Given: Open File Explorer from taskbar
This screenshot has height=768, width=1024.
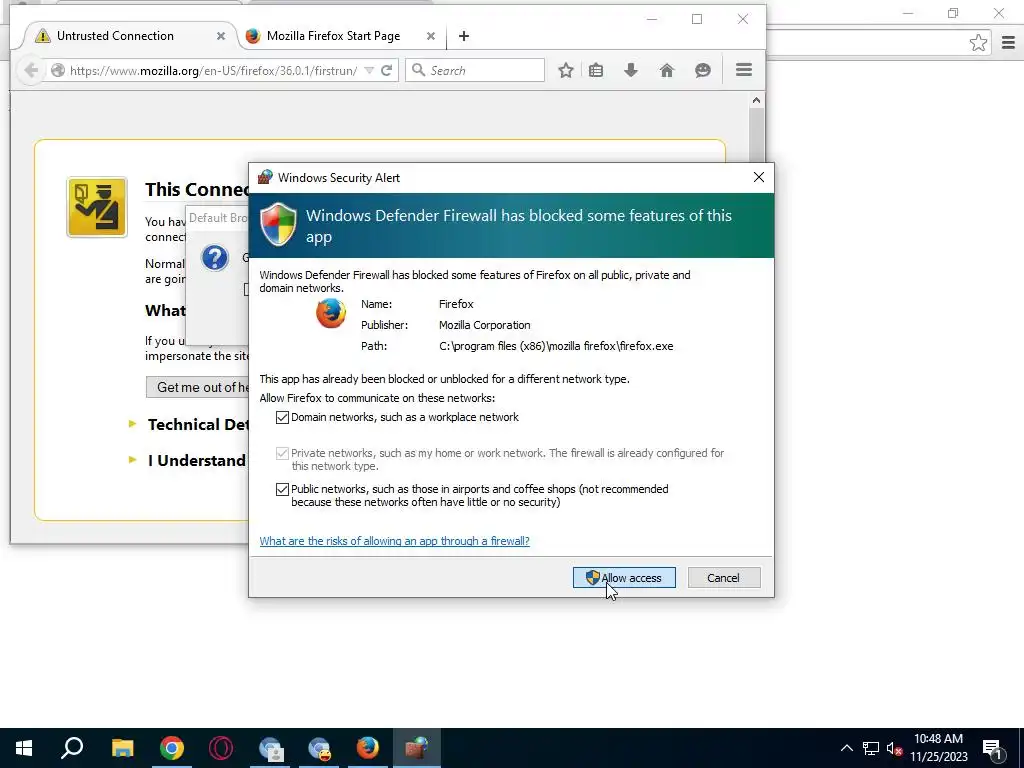Looking at the screenshot, I should [x=122, y=748].
